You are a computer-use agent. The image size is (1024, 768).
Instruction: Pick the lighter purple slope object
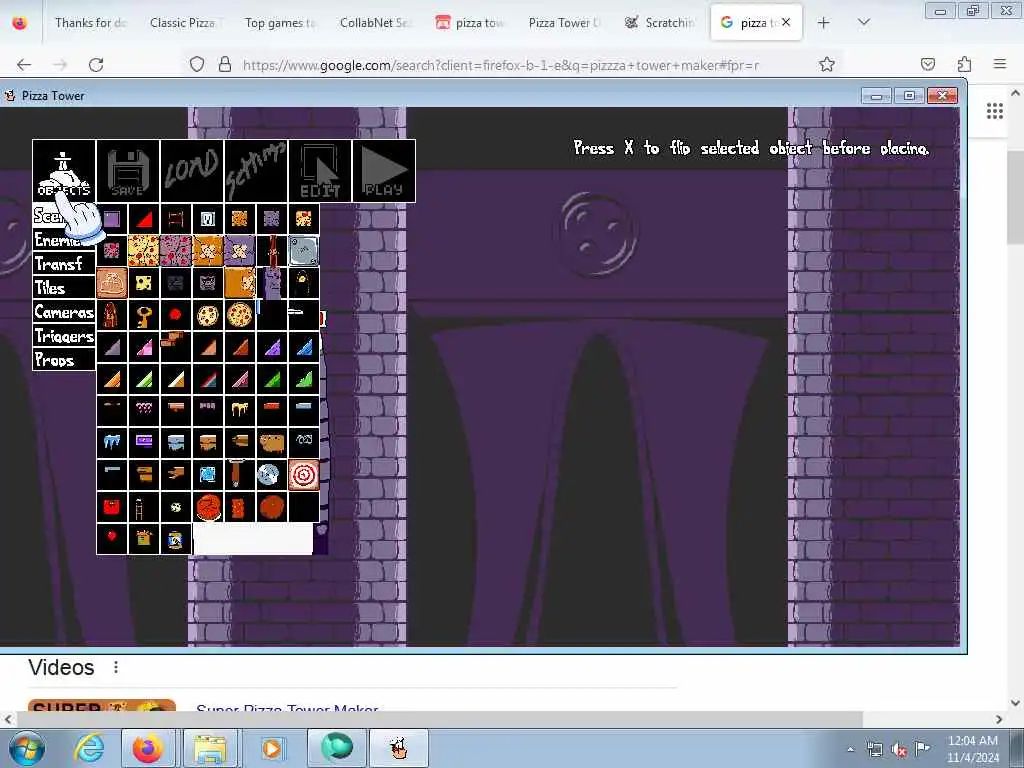(272, 347)
